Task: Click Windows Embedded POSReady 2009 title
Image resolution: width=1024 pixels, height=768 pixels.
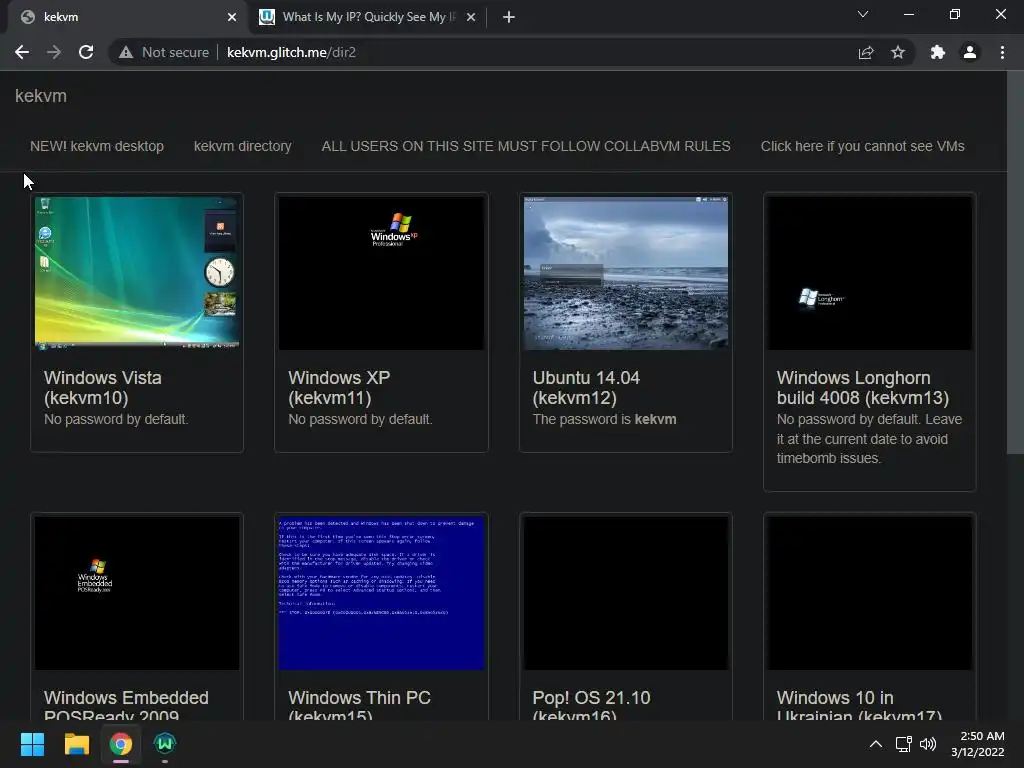Action: (126, 705)
